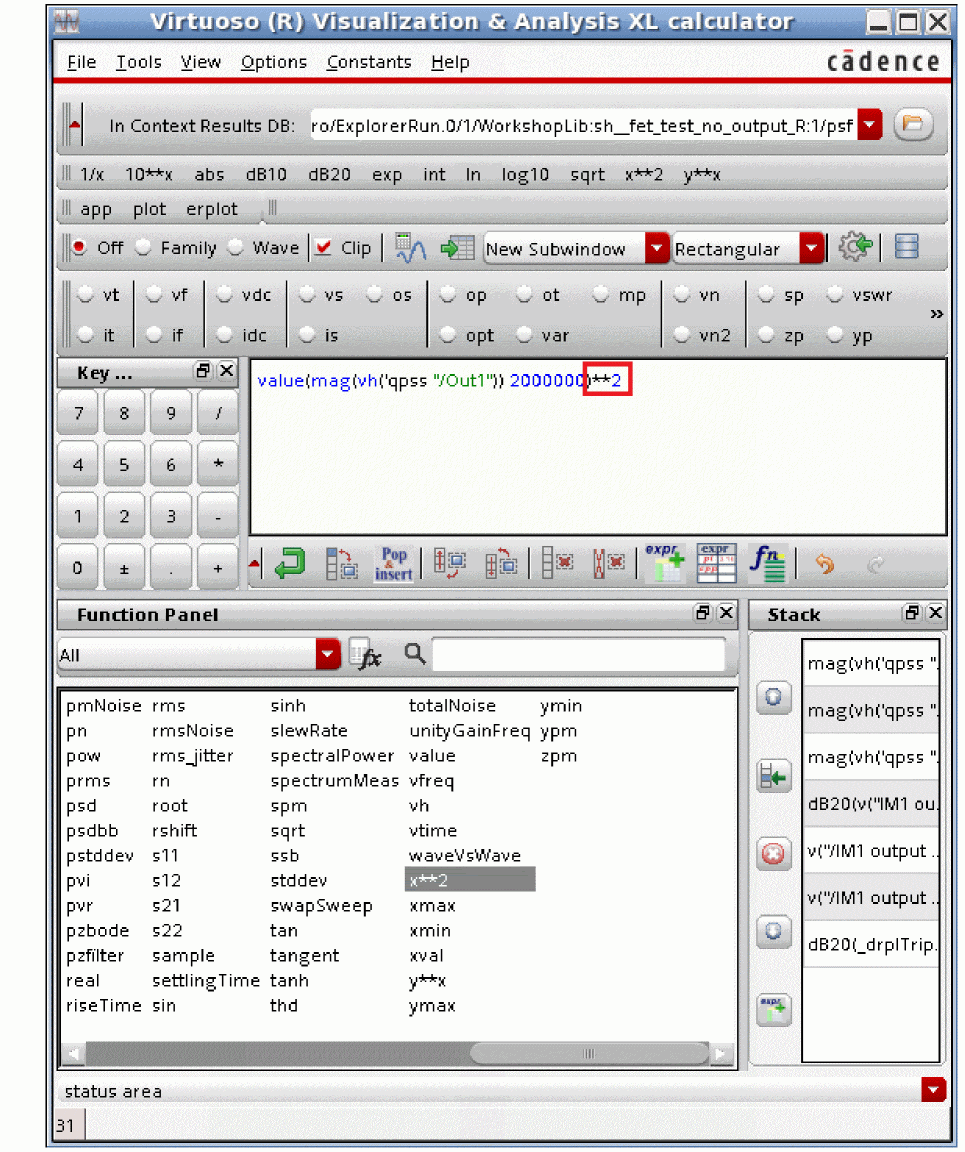Select the Family radio button
Image resolution: width=965 pixels, height=1152 pixels.
143,248
